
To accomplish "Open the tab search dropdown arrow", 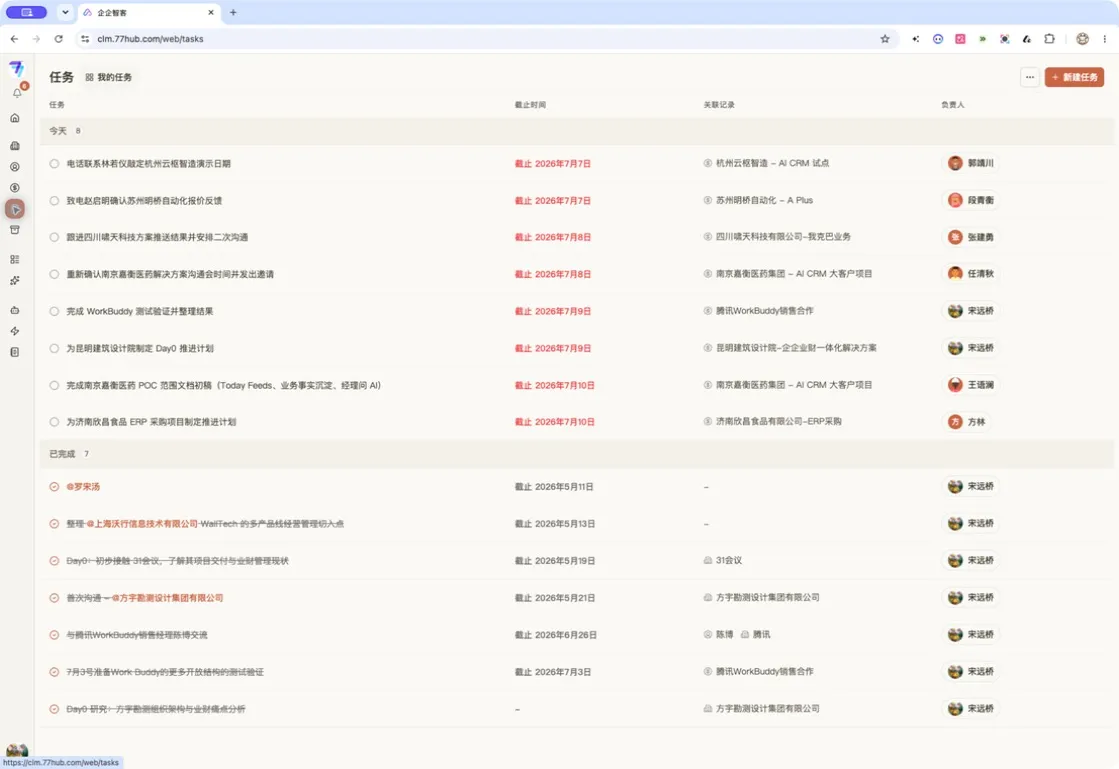I will (x=65, y=12).
